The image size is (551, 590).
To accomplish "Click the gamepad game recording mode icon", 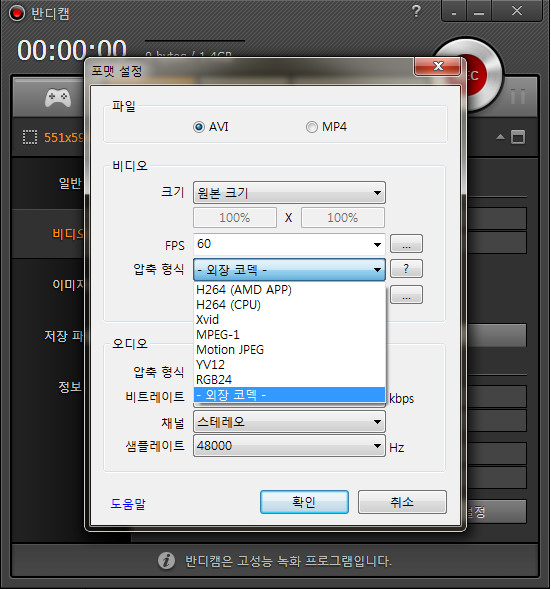I will pos(58,98).
